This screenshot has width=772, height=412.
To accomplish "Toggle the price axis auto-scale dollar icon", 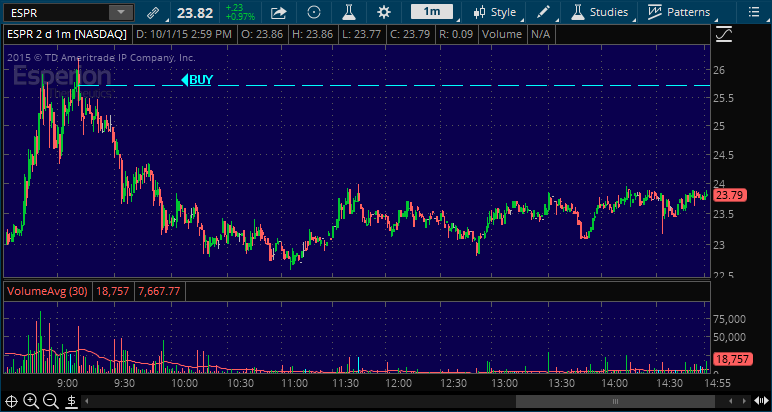I will point(71,401).
